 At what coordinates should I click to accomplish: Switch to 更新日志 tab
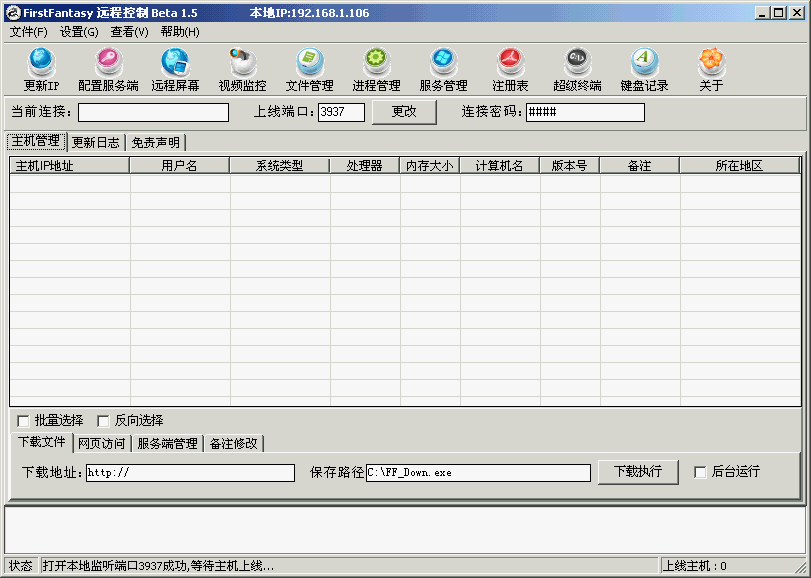(96, 143)
